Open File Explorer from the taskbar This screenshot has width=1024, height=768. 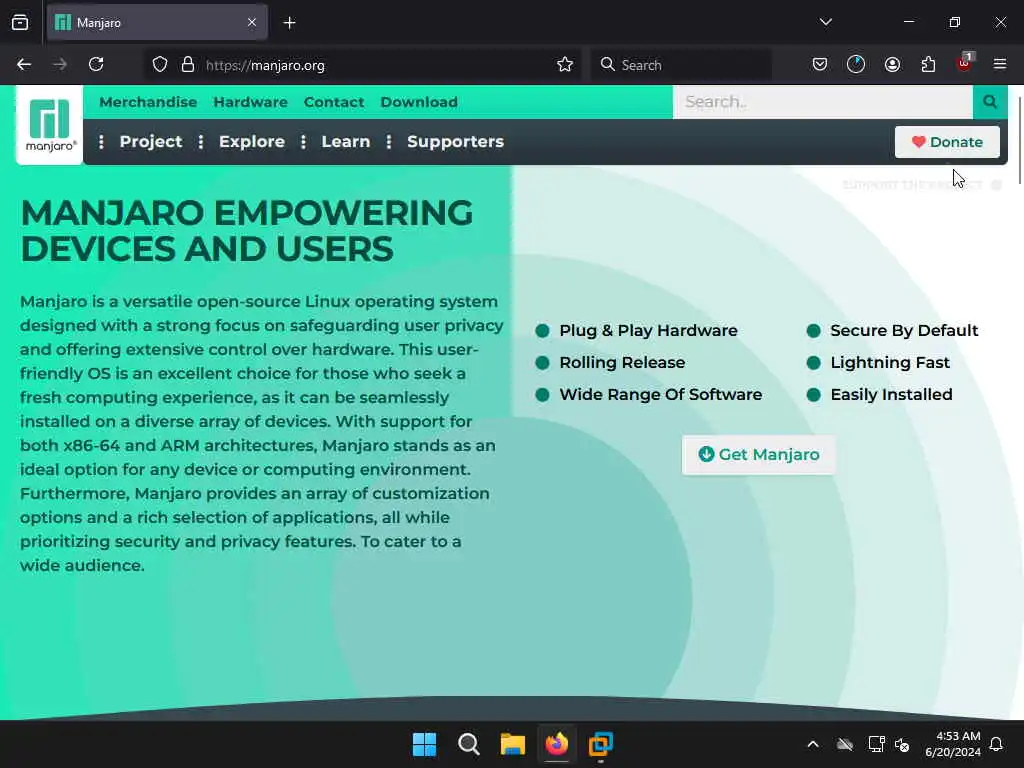(513, 744)
